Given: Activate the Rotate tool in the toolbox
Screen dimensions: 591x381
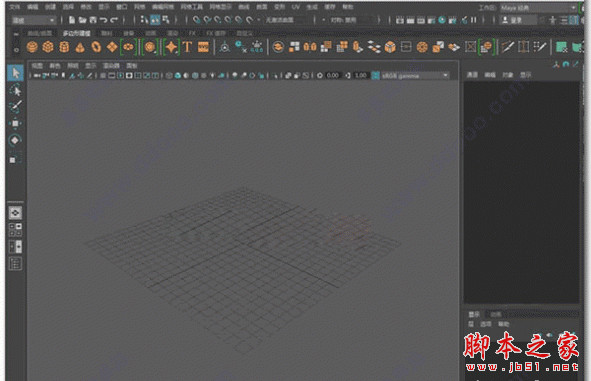Looking at the screenshot, I should click(15, 140).
